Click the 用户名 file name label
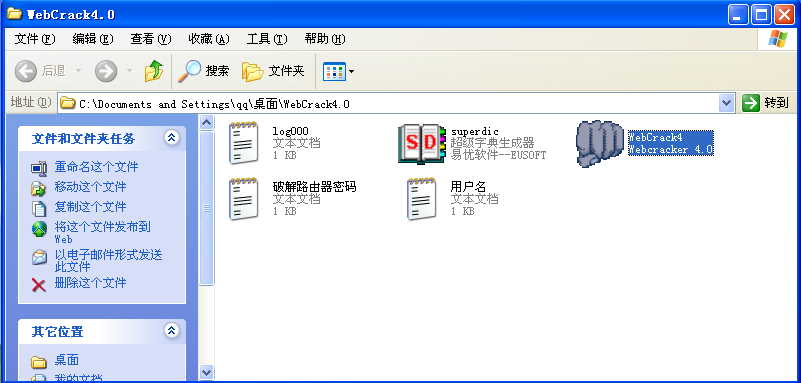The height and width of the screenshot is (383, 801). click(468, 187)
